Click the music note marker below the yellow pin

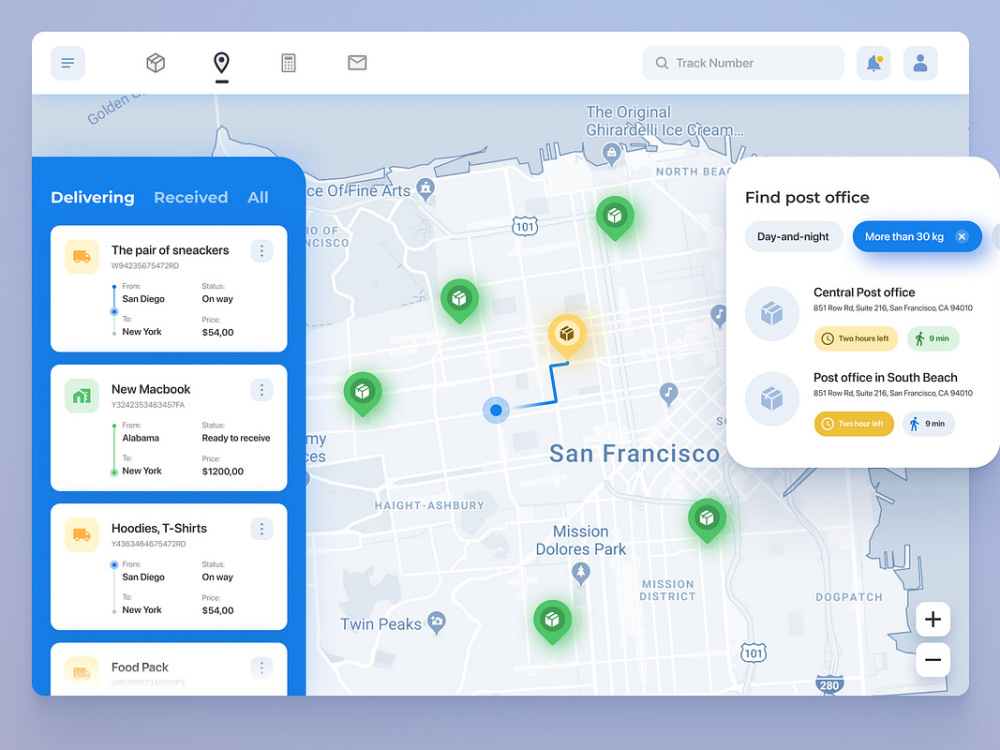click(x=668, y=393)
